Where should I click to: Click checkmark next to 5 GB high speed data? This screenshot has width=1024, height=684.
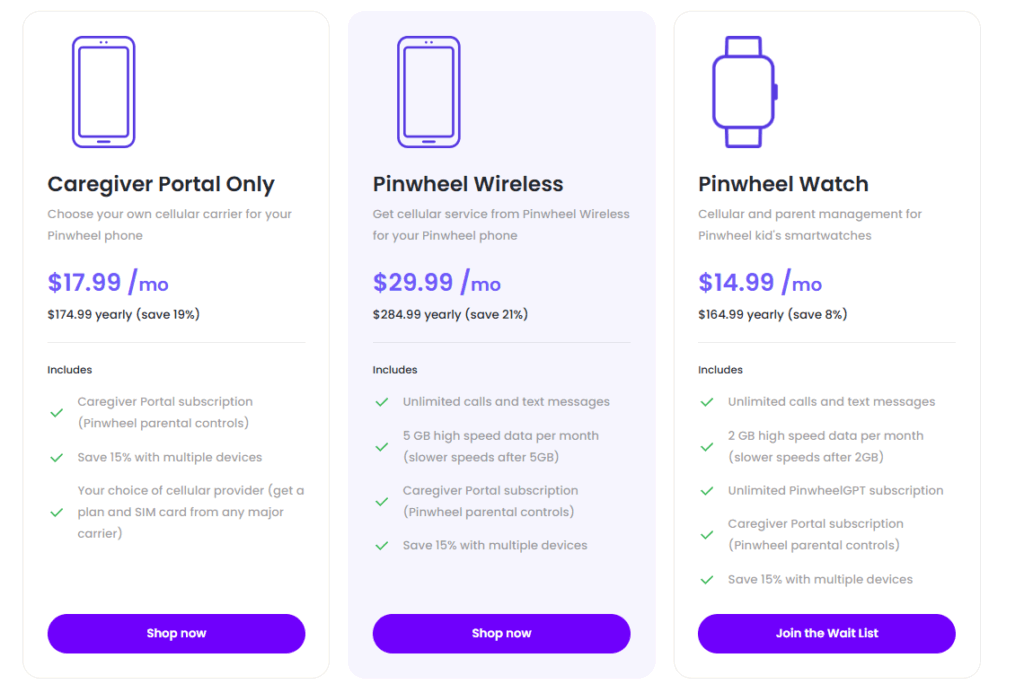[381, 447]
